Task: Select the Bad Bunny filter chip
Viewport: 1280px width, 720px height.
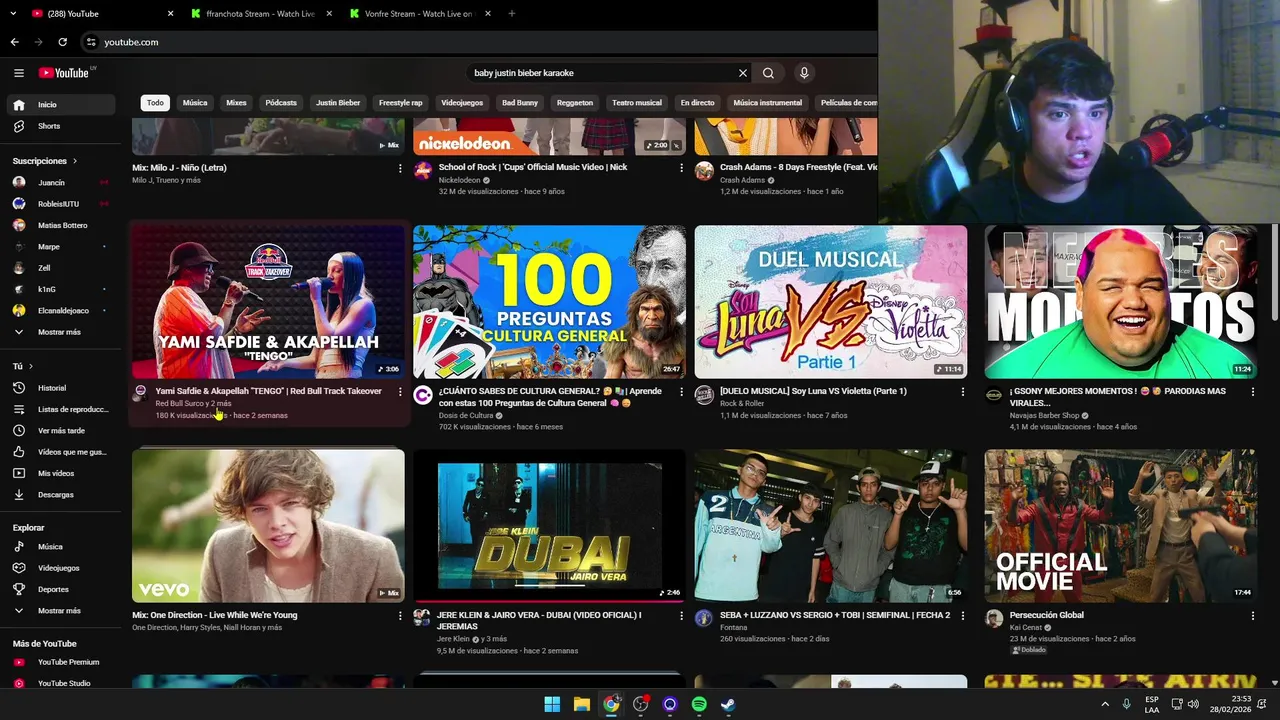Action: pyautogui.click(x=520, y=103)
